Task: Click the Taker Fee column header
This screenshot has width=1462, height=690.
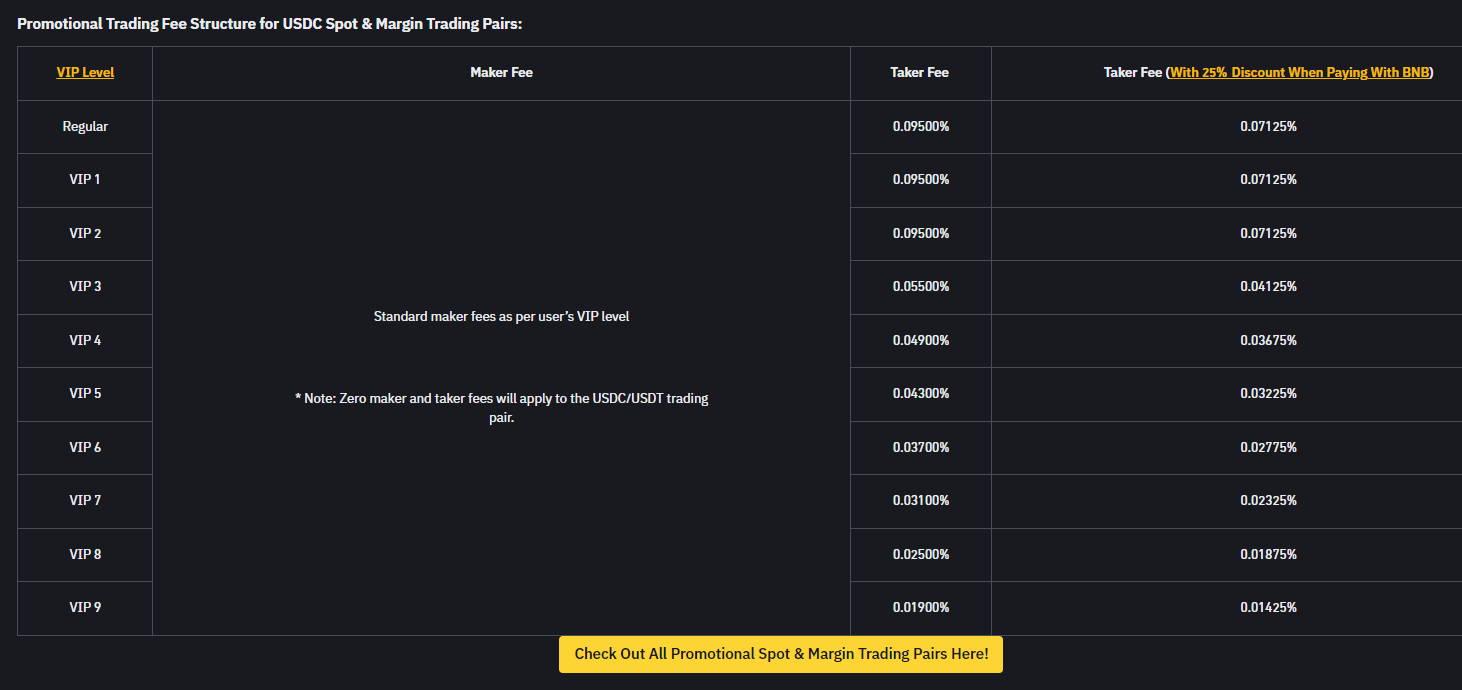Action: (920, 72)
